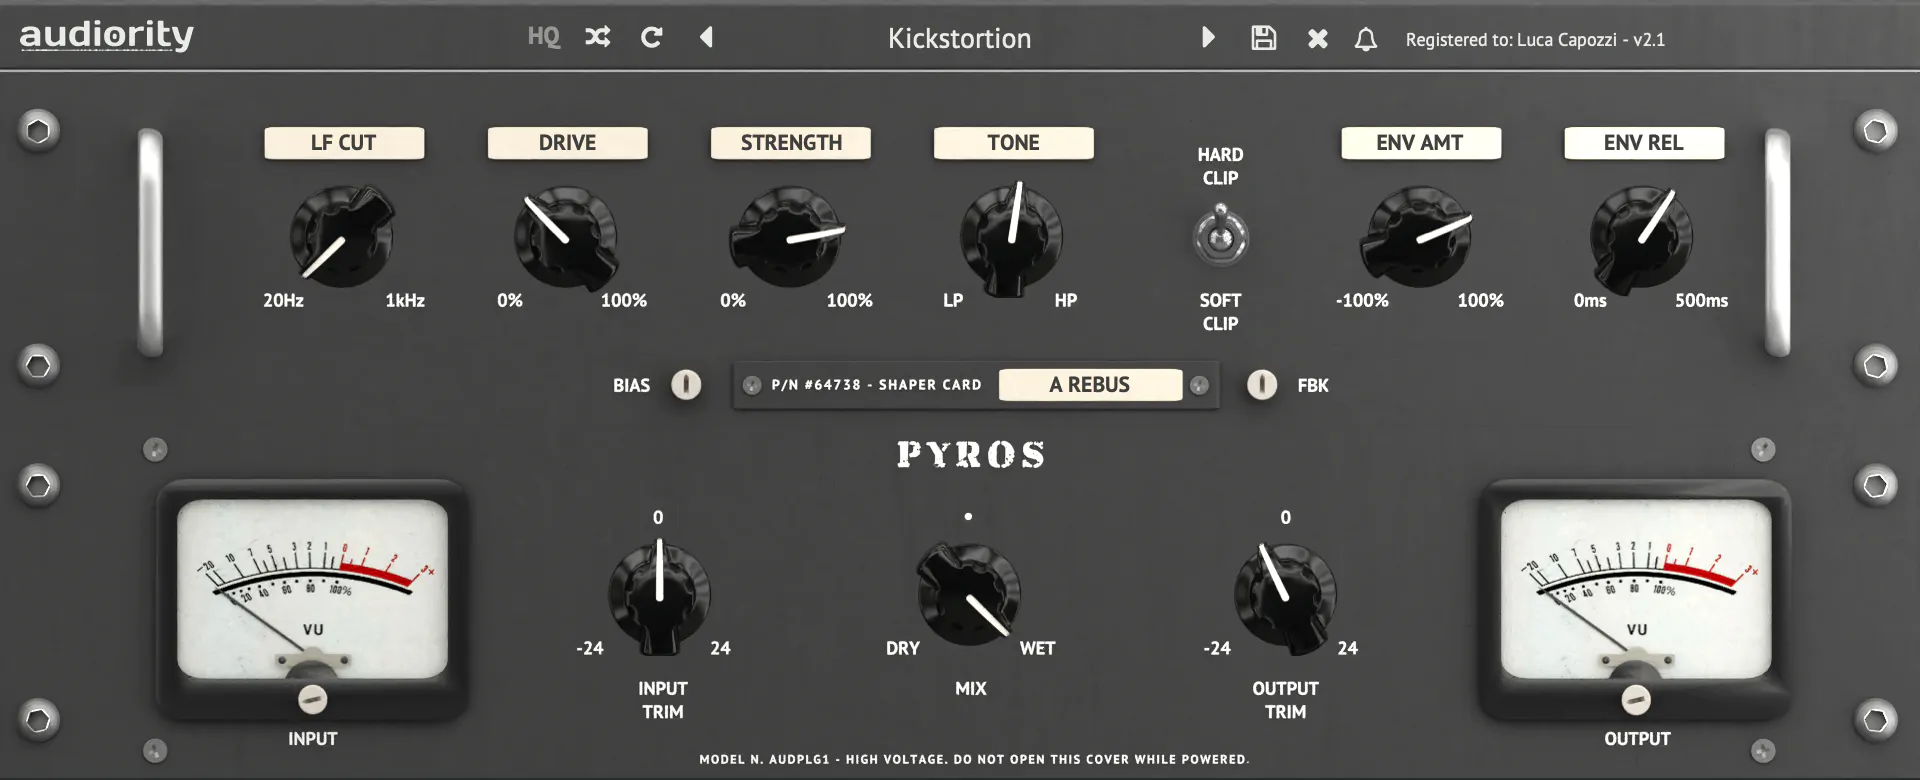Click the LP label by the TONE knob
Screen dimensions: 1920x780
click(953, 301)
